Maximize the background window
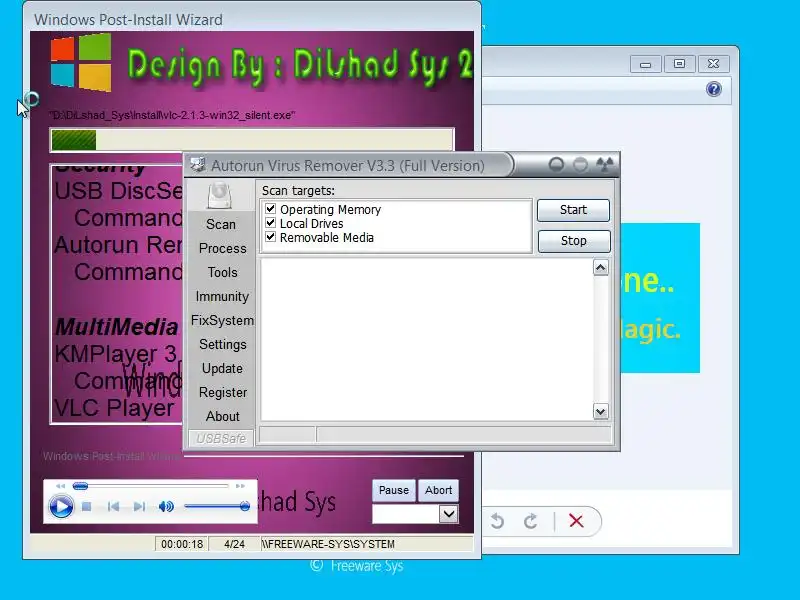Image resolution: width=800 pixels, height=600 pixels. coord(680,64)
